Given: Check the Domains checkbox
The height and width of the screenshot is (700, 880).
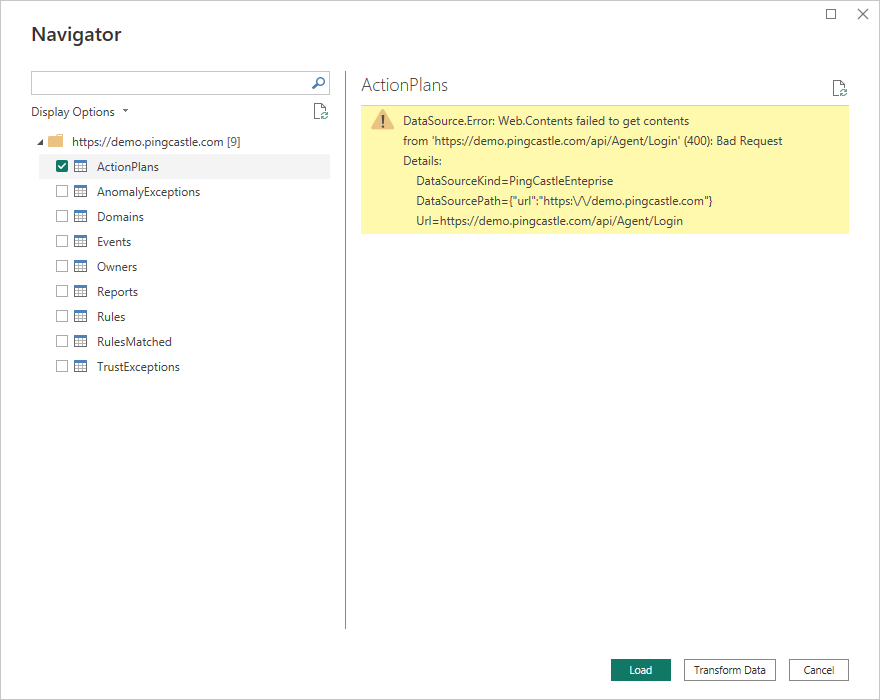Looking at the screenshot, I should tap(62, 216).
